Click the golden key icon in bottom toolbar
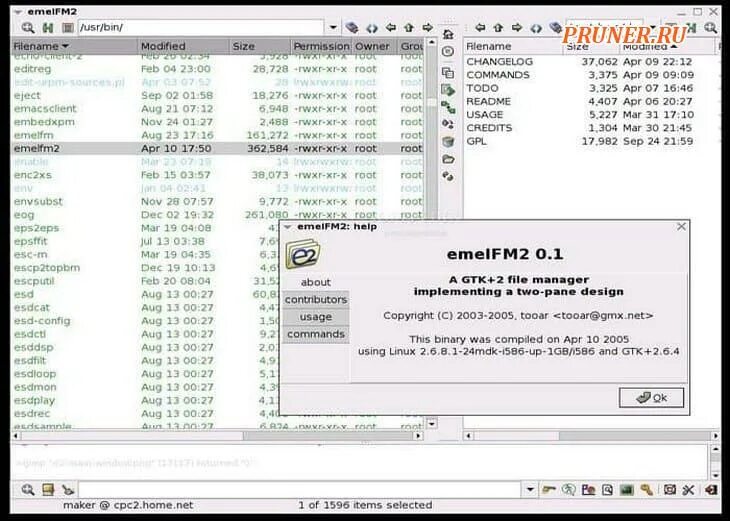 pyautogui.click(x=647, y=489)
